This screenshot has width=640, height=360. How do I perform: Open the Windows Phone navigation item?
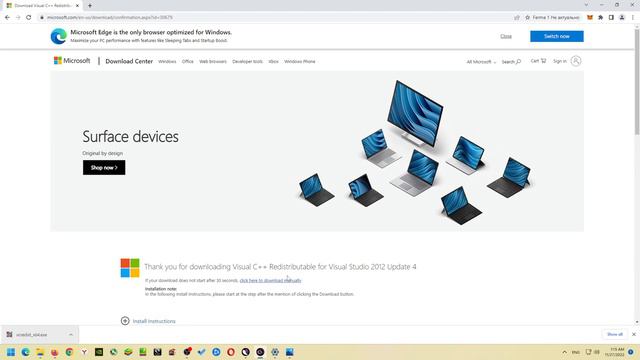pos(300,62)
